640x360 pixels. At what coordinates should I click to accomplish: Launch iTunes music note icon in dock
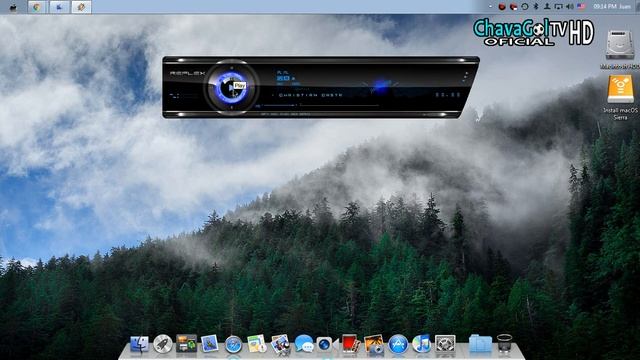(421, 344)
